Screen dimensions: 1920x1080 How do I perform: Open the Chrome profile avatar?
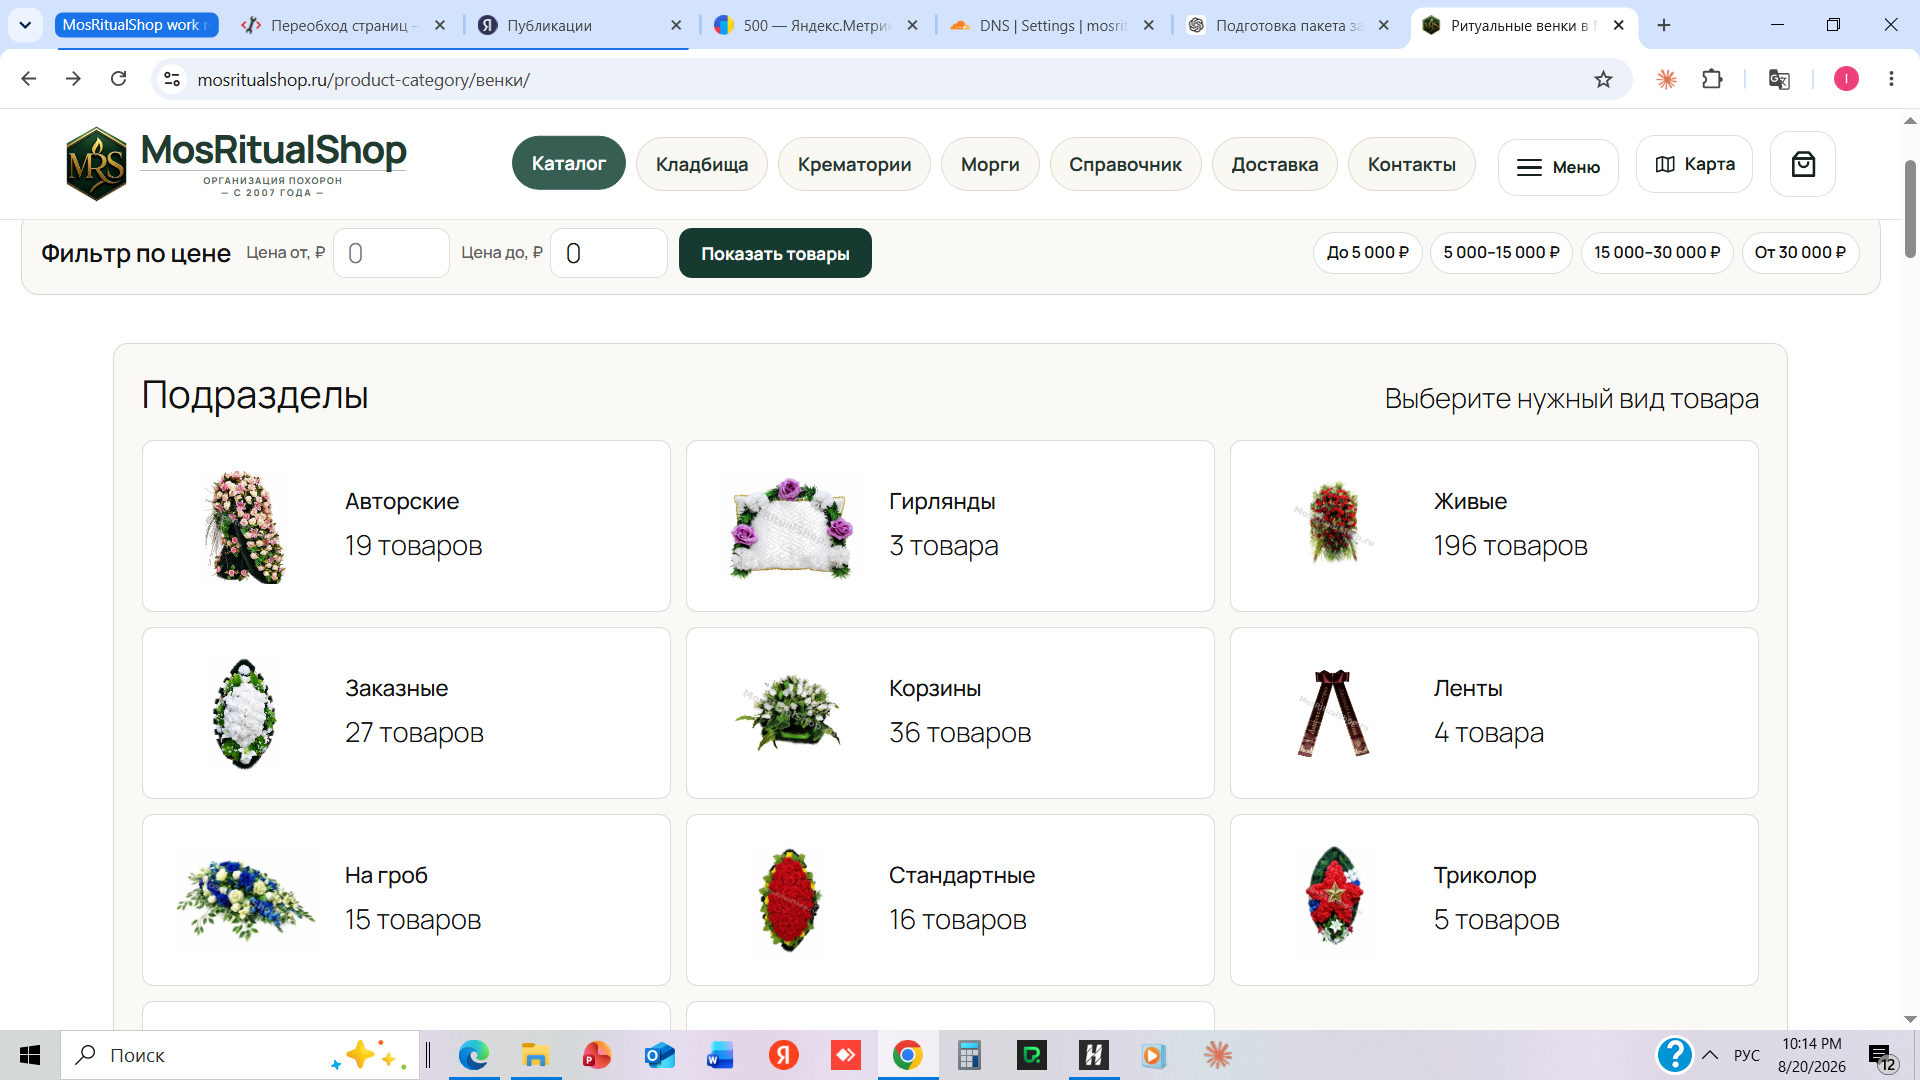click(x=1846, y=79)
